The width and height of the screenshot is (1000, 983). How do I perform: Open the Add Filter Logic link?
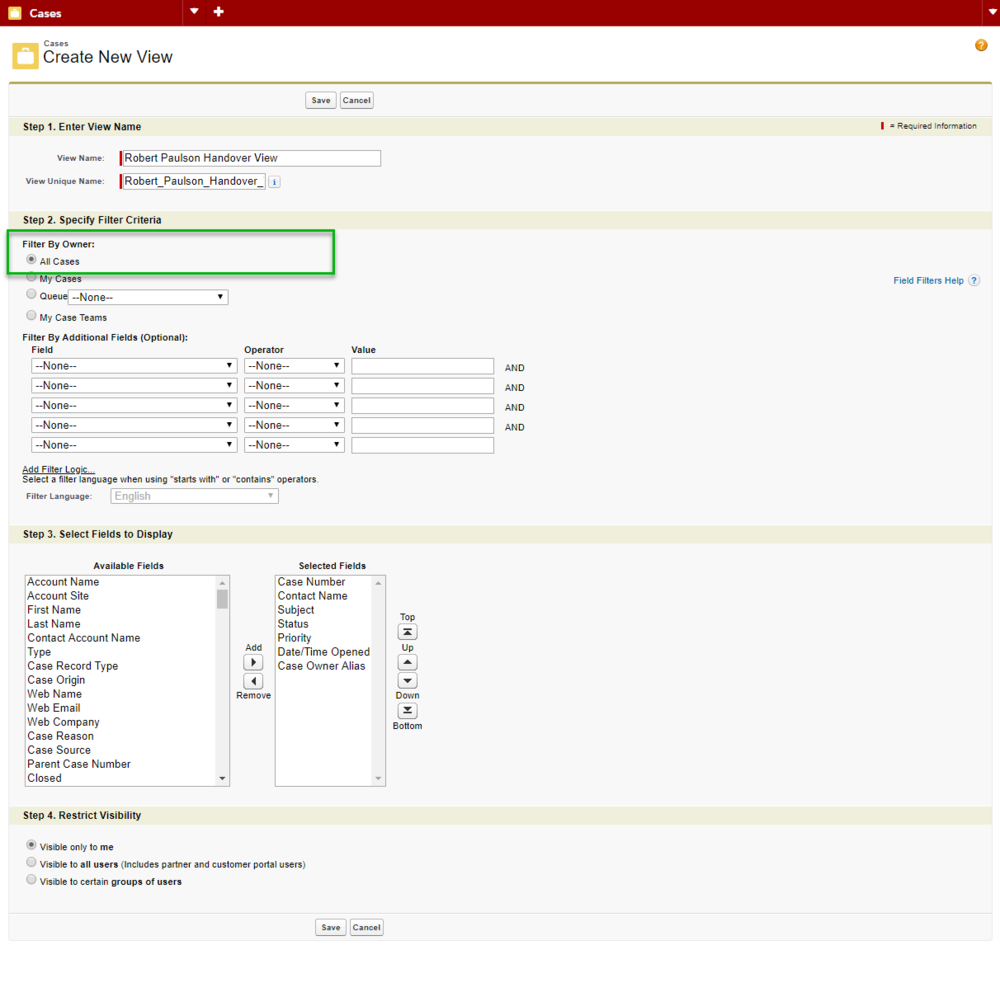(58, 469)
